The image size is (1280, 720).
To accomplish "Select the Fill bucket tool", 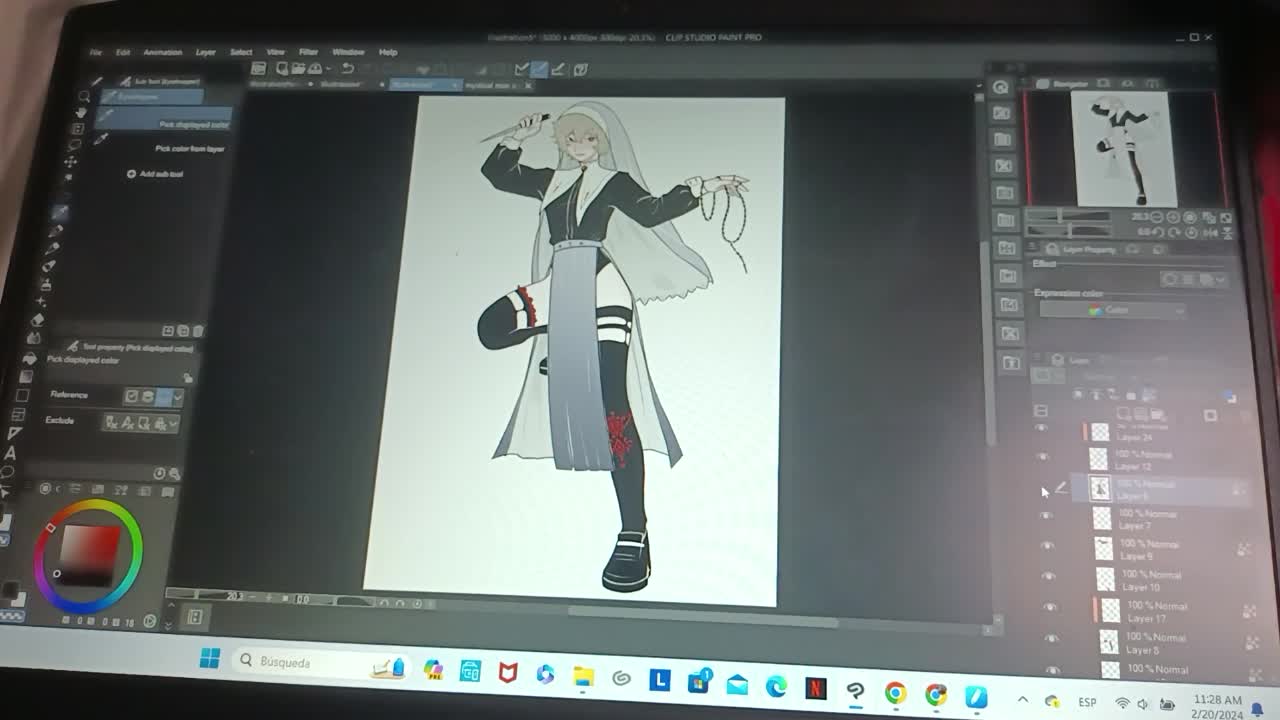I will [30, 358].
